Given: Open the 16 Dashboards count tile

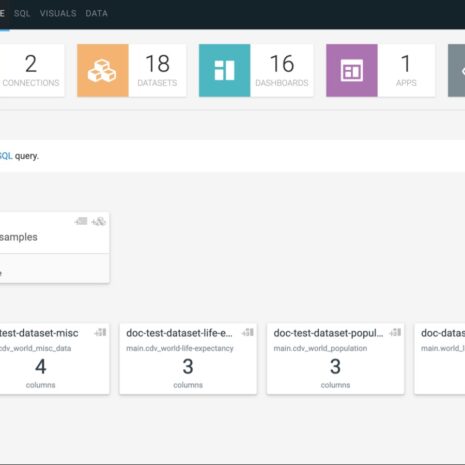Looking at the screenshot, I should coord(282,70).
